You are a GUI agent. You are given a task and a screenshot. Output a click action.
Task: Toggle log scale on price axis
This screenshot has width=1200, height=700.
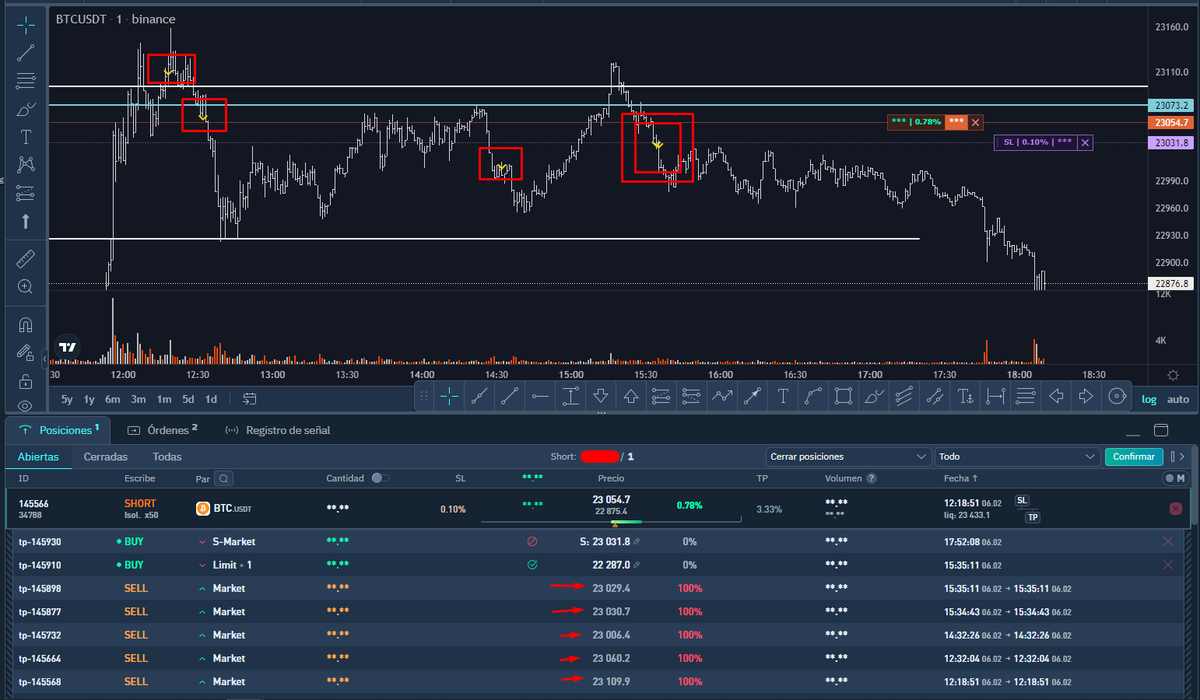(x=1149, y=399)
